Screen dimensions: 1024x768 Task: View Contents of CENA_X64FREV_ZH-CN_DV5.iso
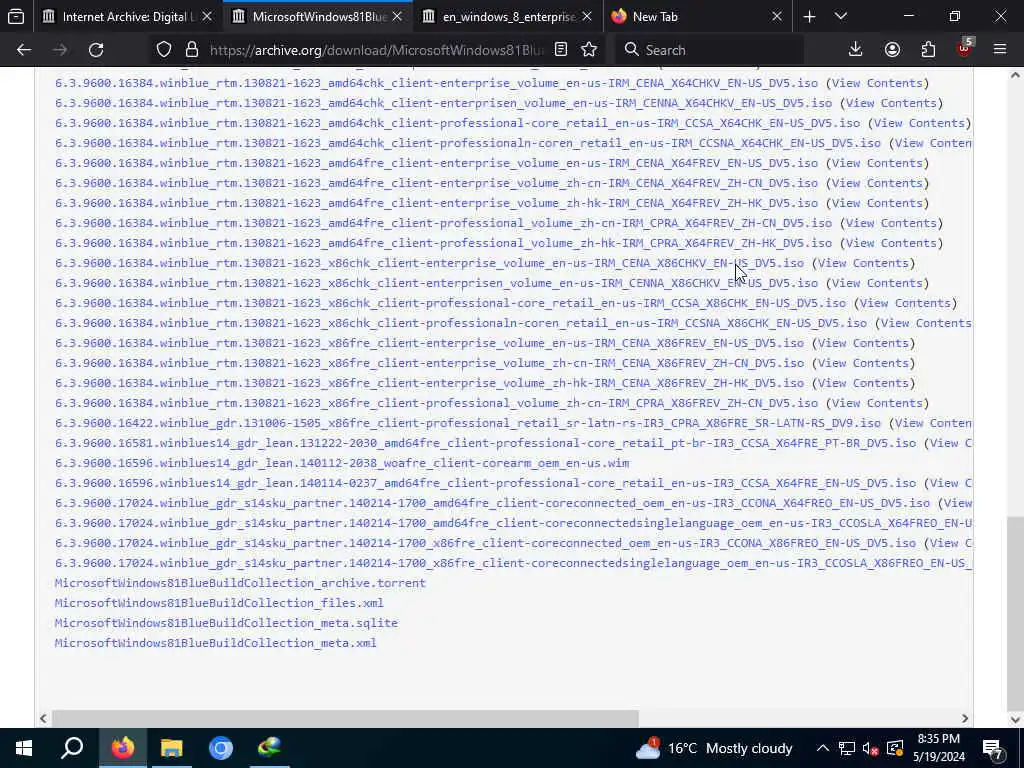pyautogui.click(x=877, y=183)
